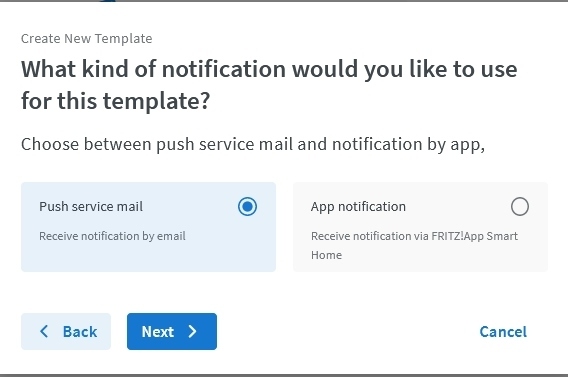Click the word "Home" in App notification card
This screenshot has height=377, width=568.
(326, 255)
